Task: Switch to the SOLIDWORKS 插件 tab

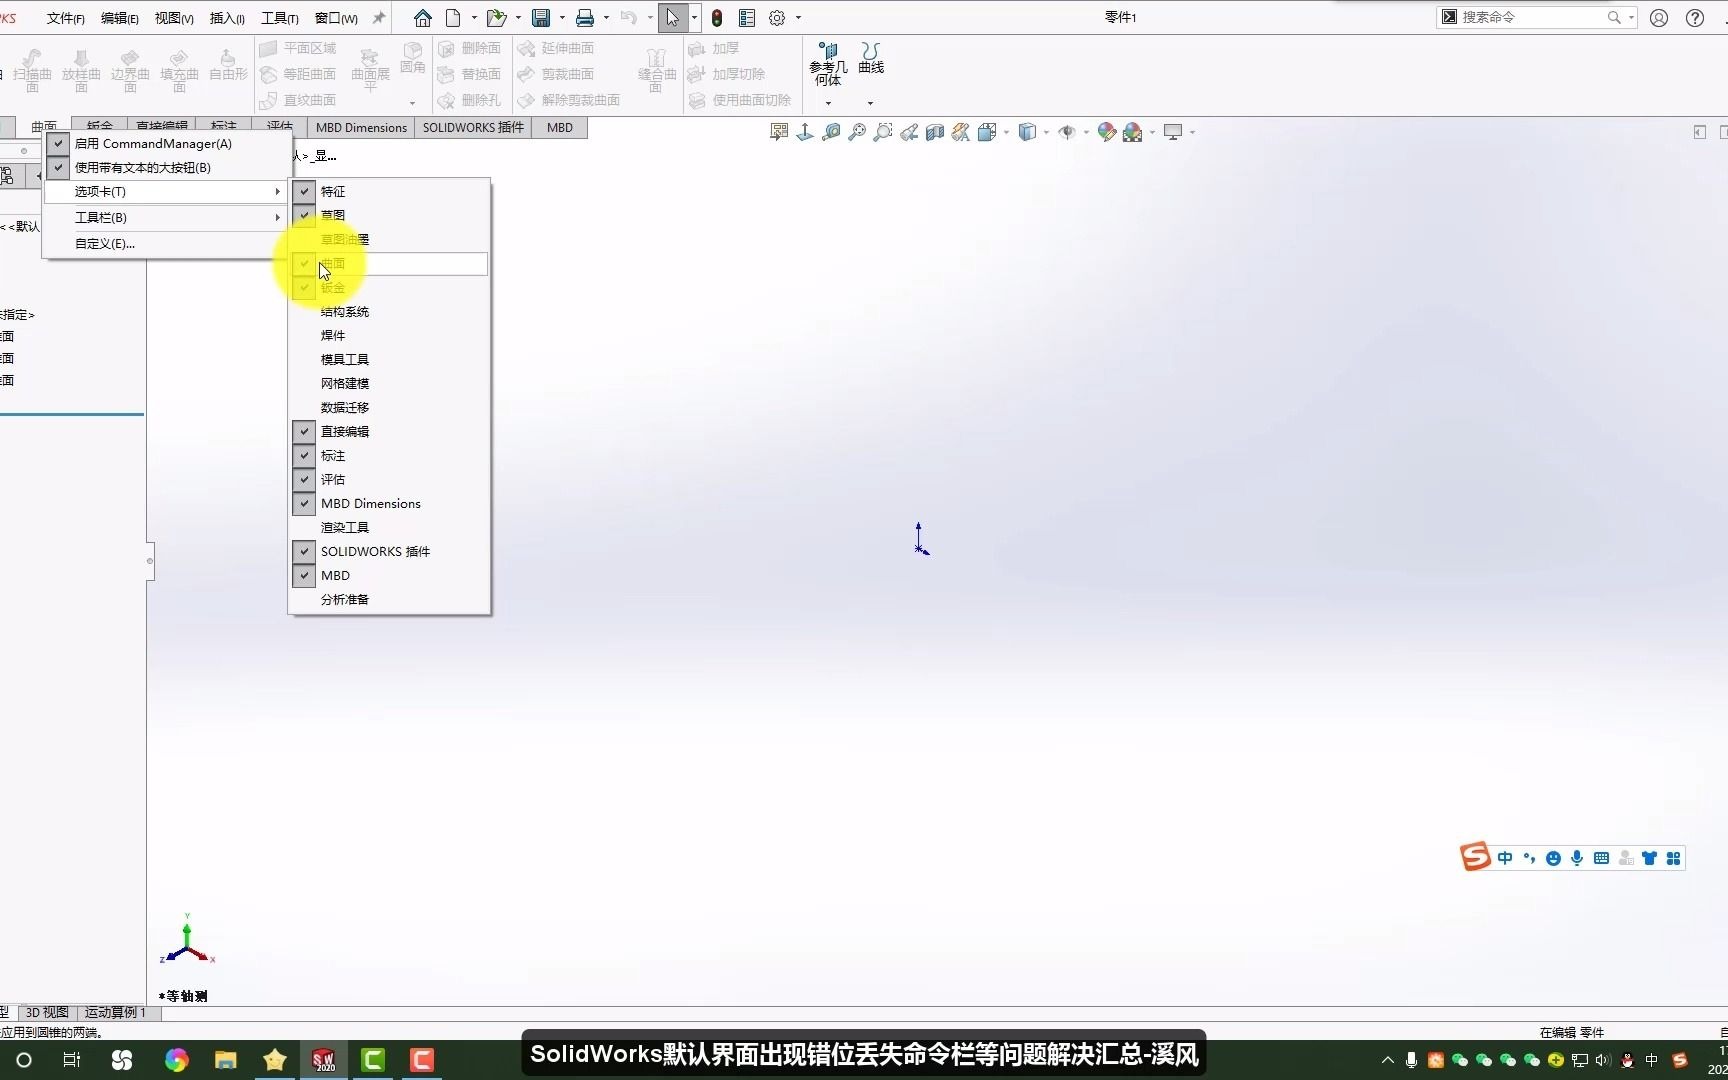Action: pos(473,127)
